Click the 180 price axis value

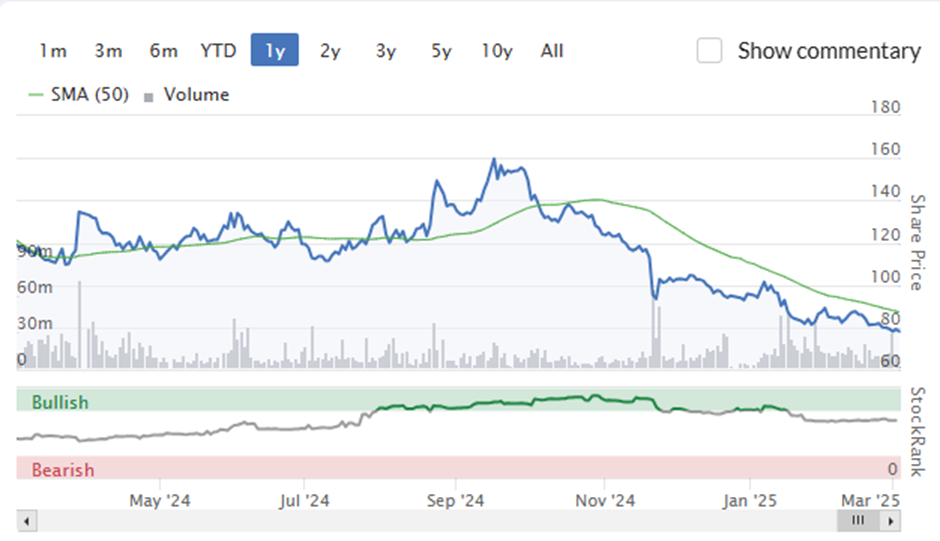(885, 107)
